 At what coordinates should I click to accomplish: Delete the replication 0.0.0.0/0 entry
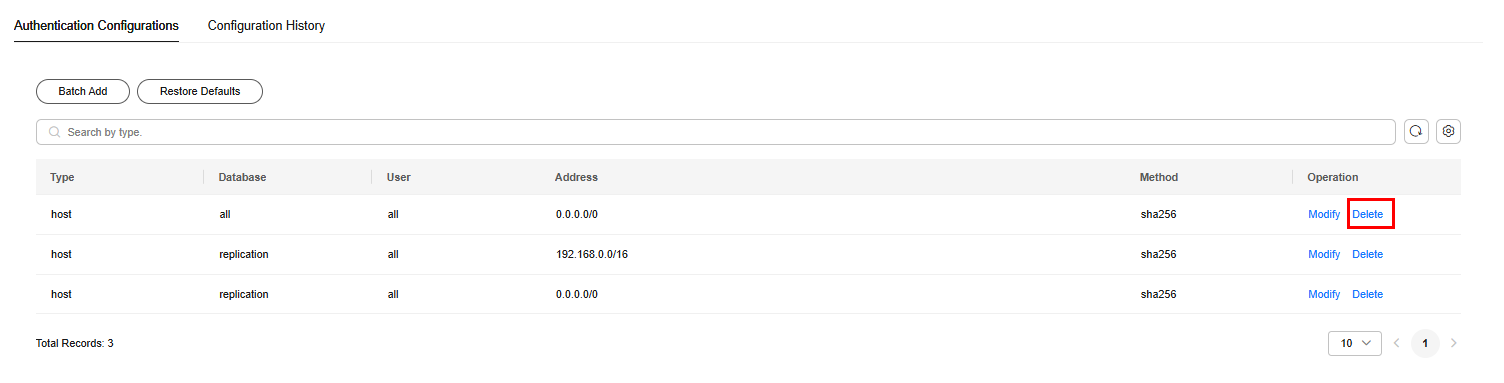(x=1368, y=294)
